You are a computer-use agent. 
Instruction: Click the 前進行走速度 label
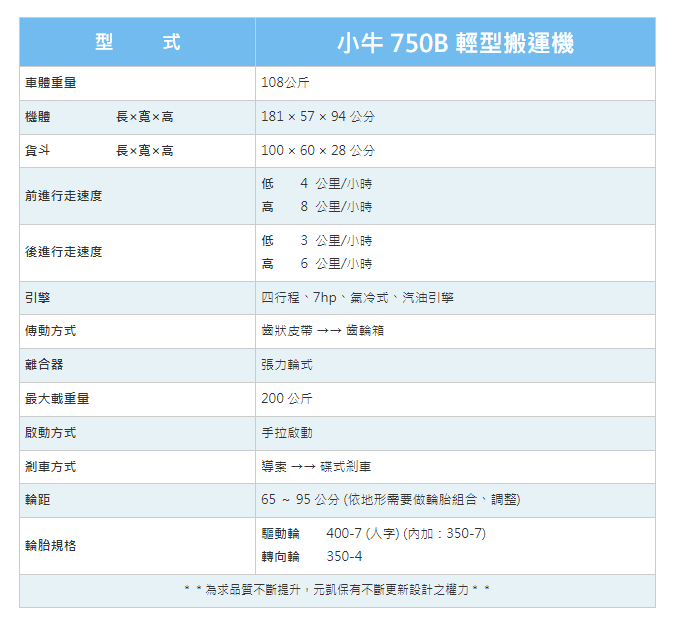64,195
